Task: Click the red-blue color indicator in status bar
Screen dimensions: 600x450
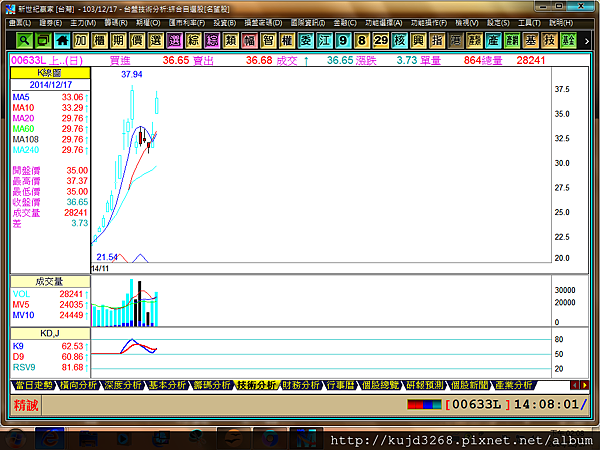Action: coord(424,404)
